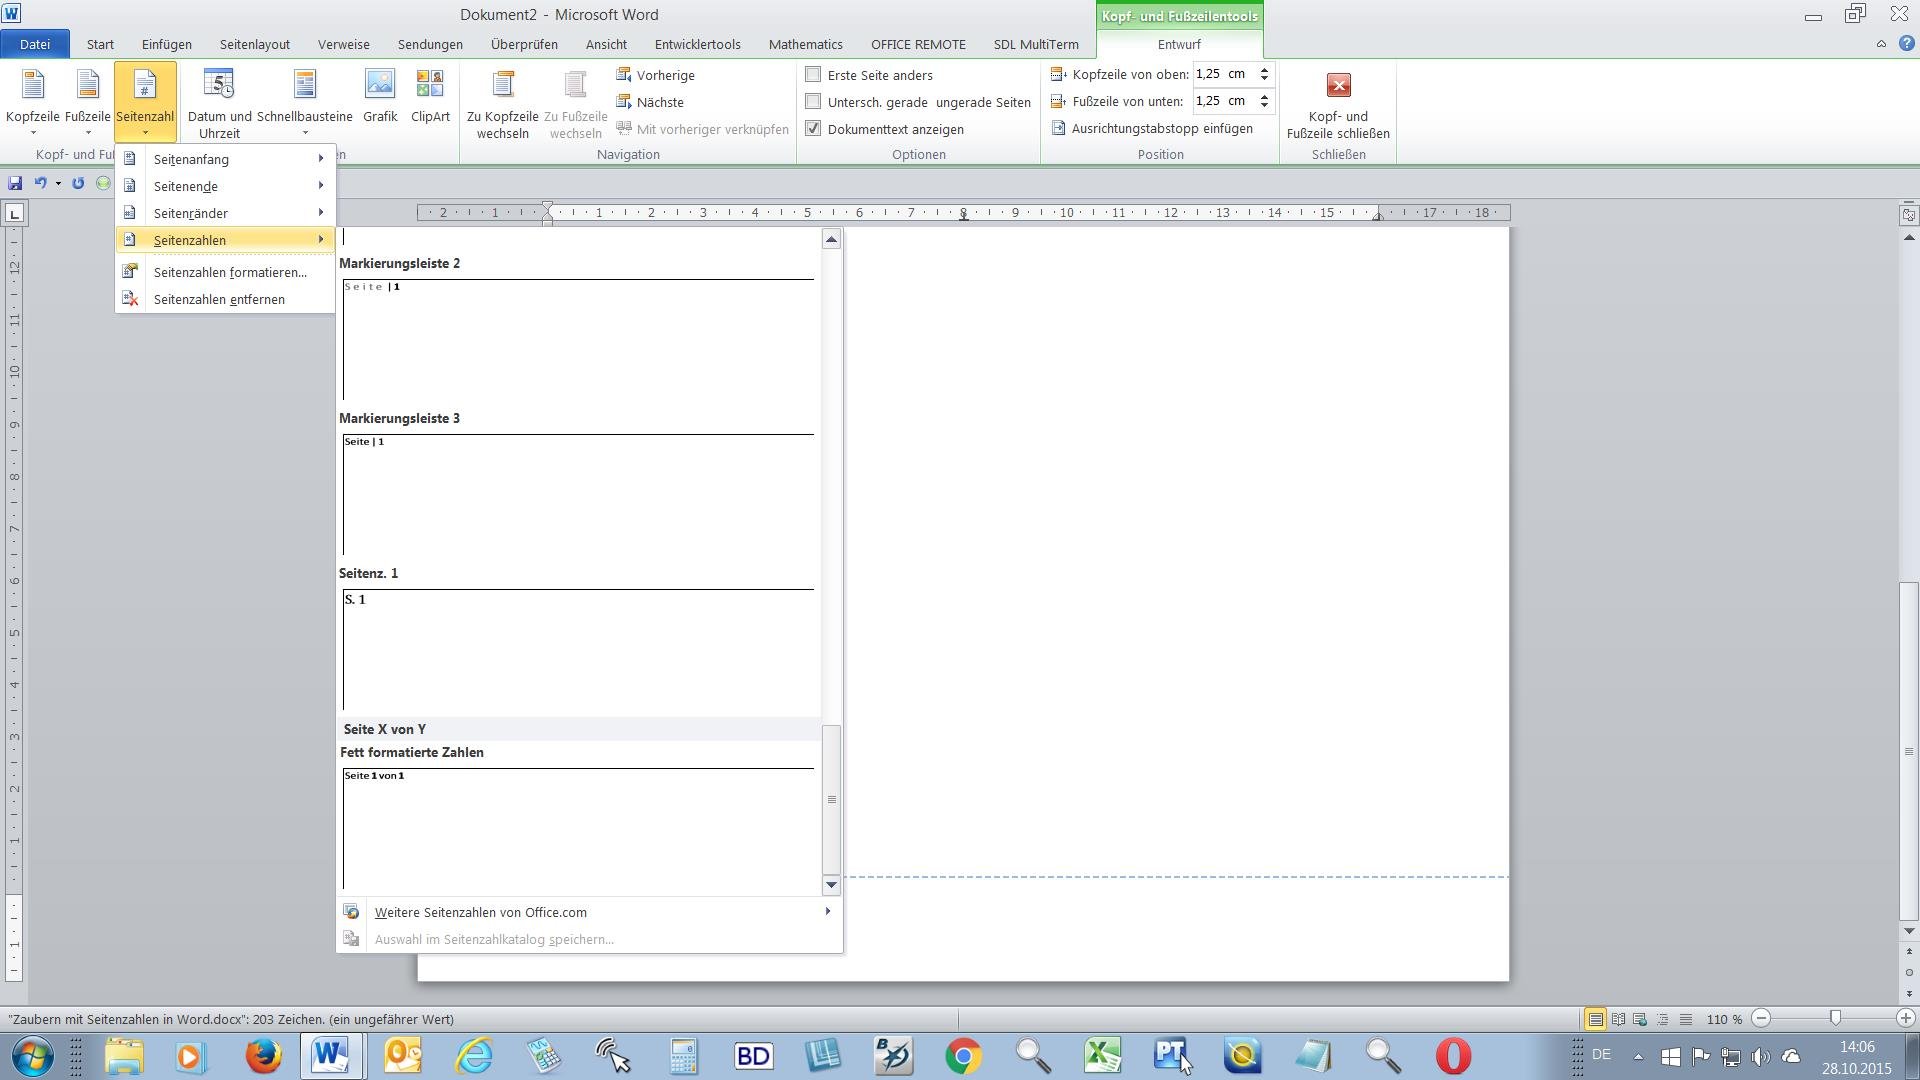Go to Vorherige section

pyautogui.click(x=656, y=75)
